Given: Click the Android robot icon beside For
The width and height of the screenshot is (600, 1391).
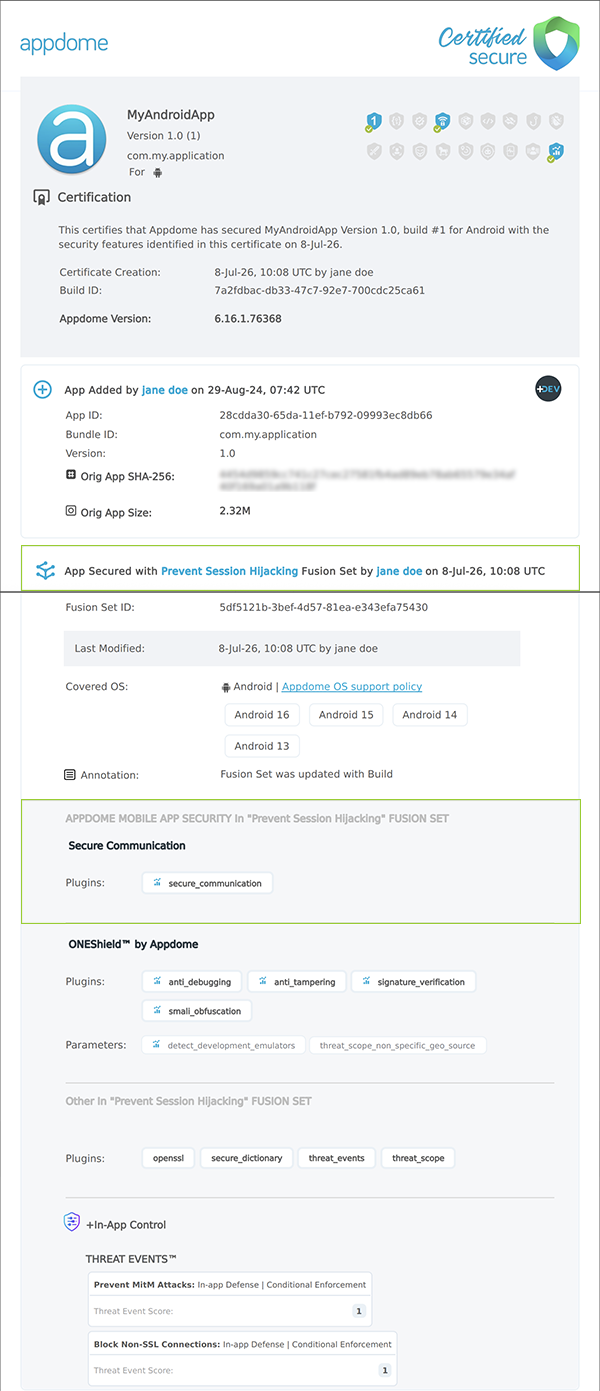Looking at the screenshot, I should click(157, 172).
